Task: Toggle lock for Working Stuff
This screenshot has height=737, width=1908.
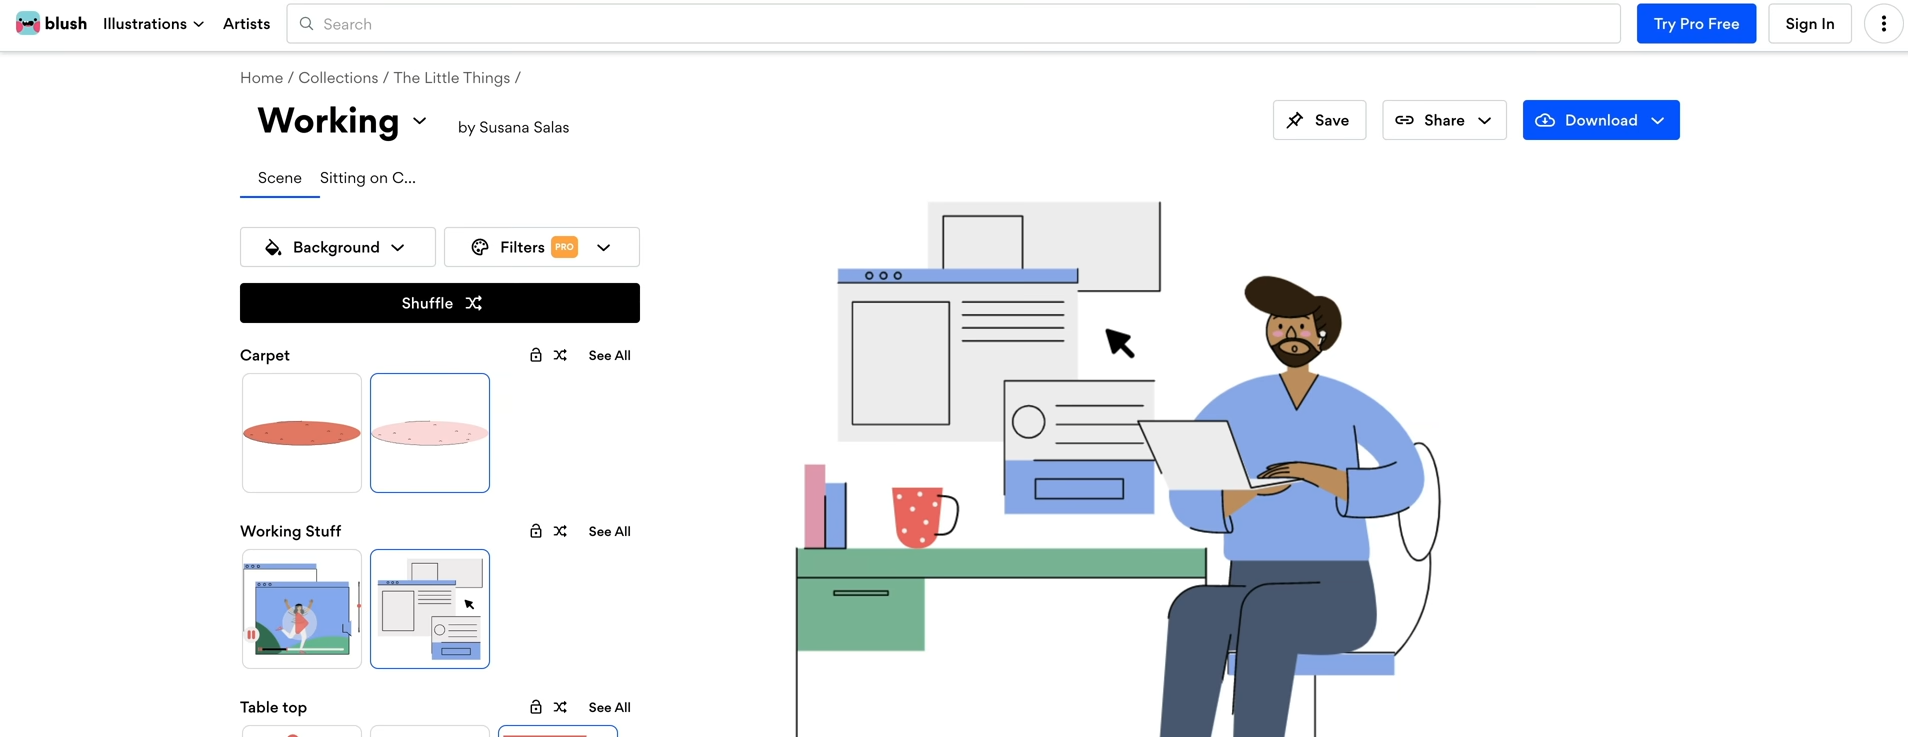Action: click(536, 531)
